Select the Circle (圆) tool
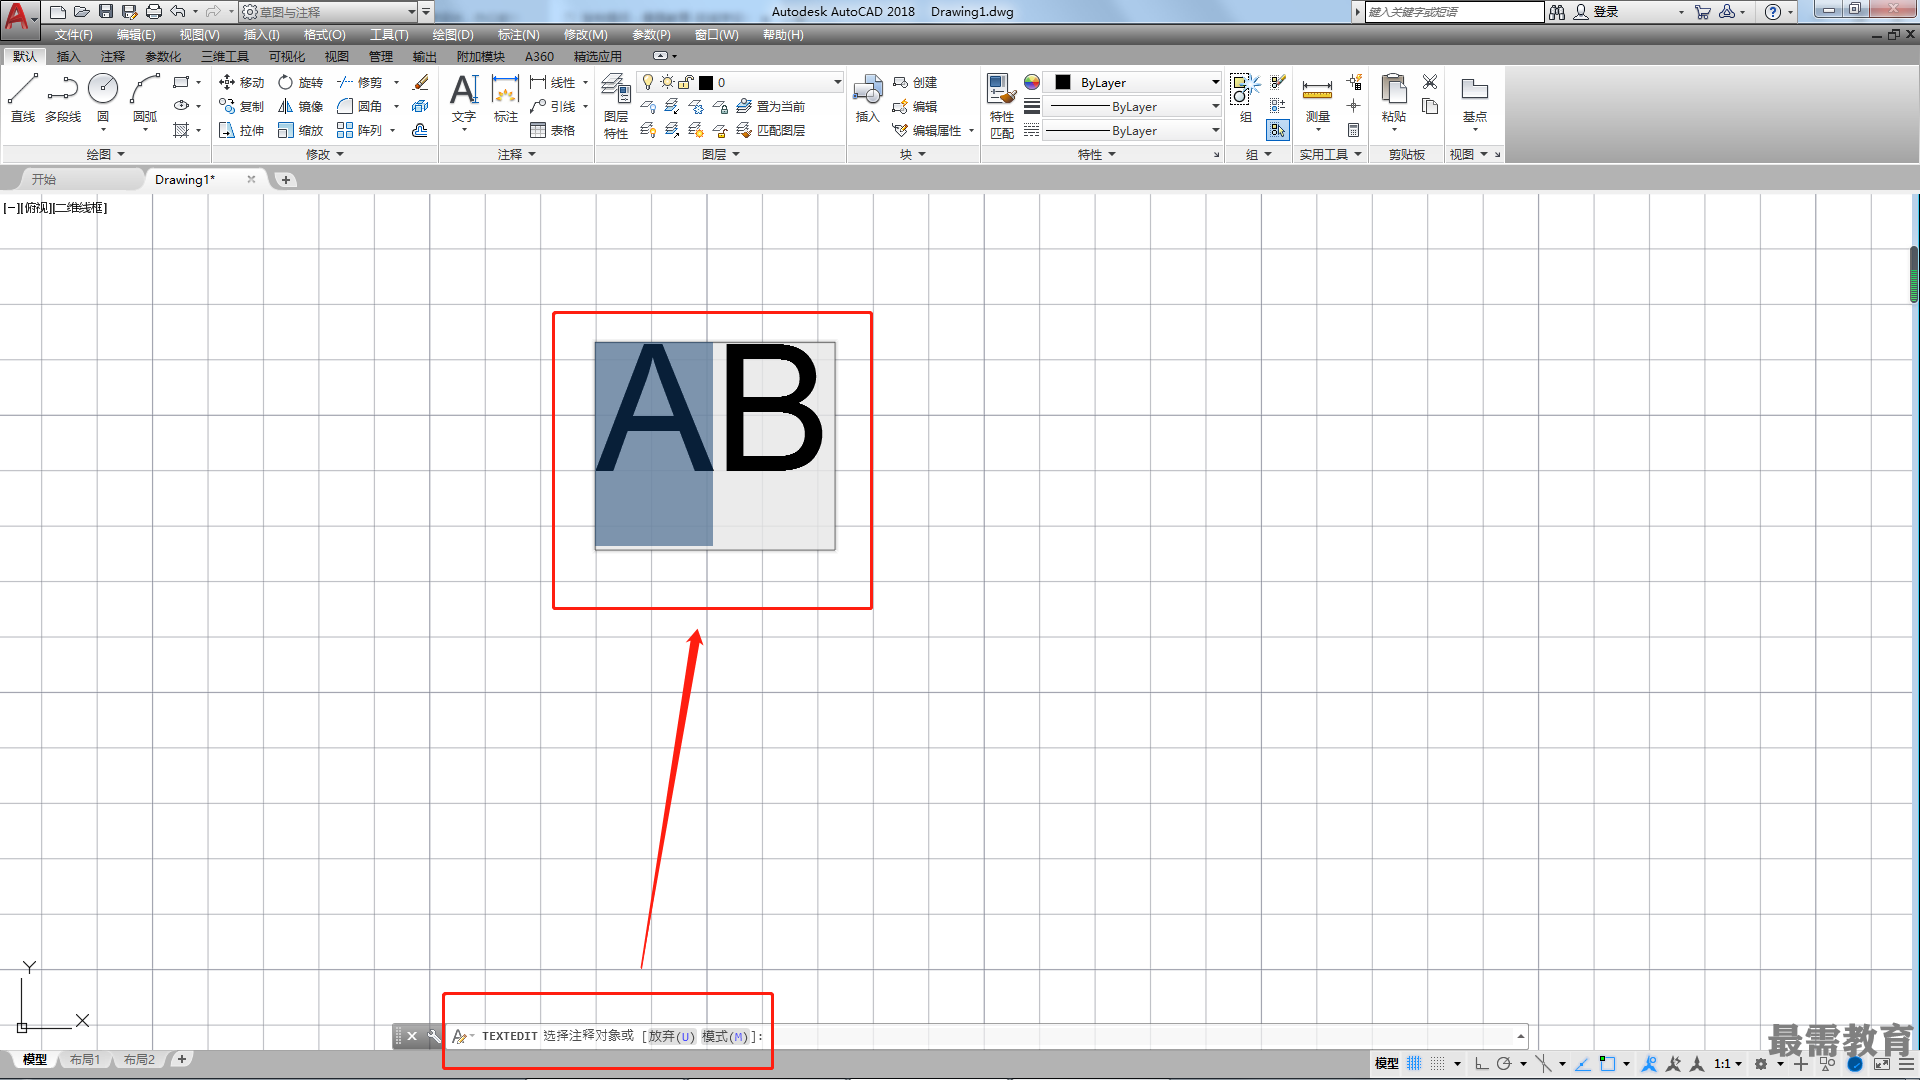Viewport: 1920px width, 1080px height. (103, 98)
